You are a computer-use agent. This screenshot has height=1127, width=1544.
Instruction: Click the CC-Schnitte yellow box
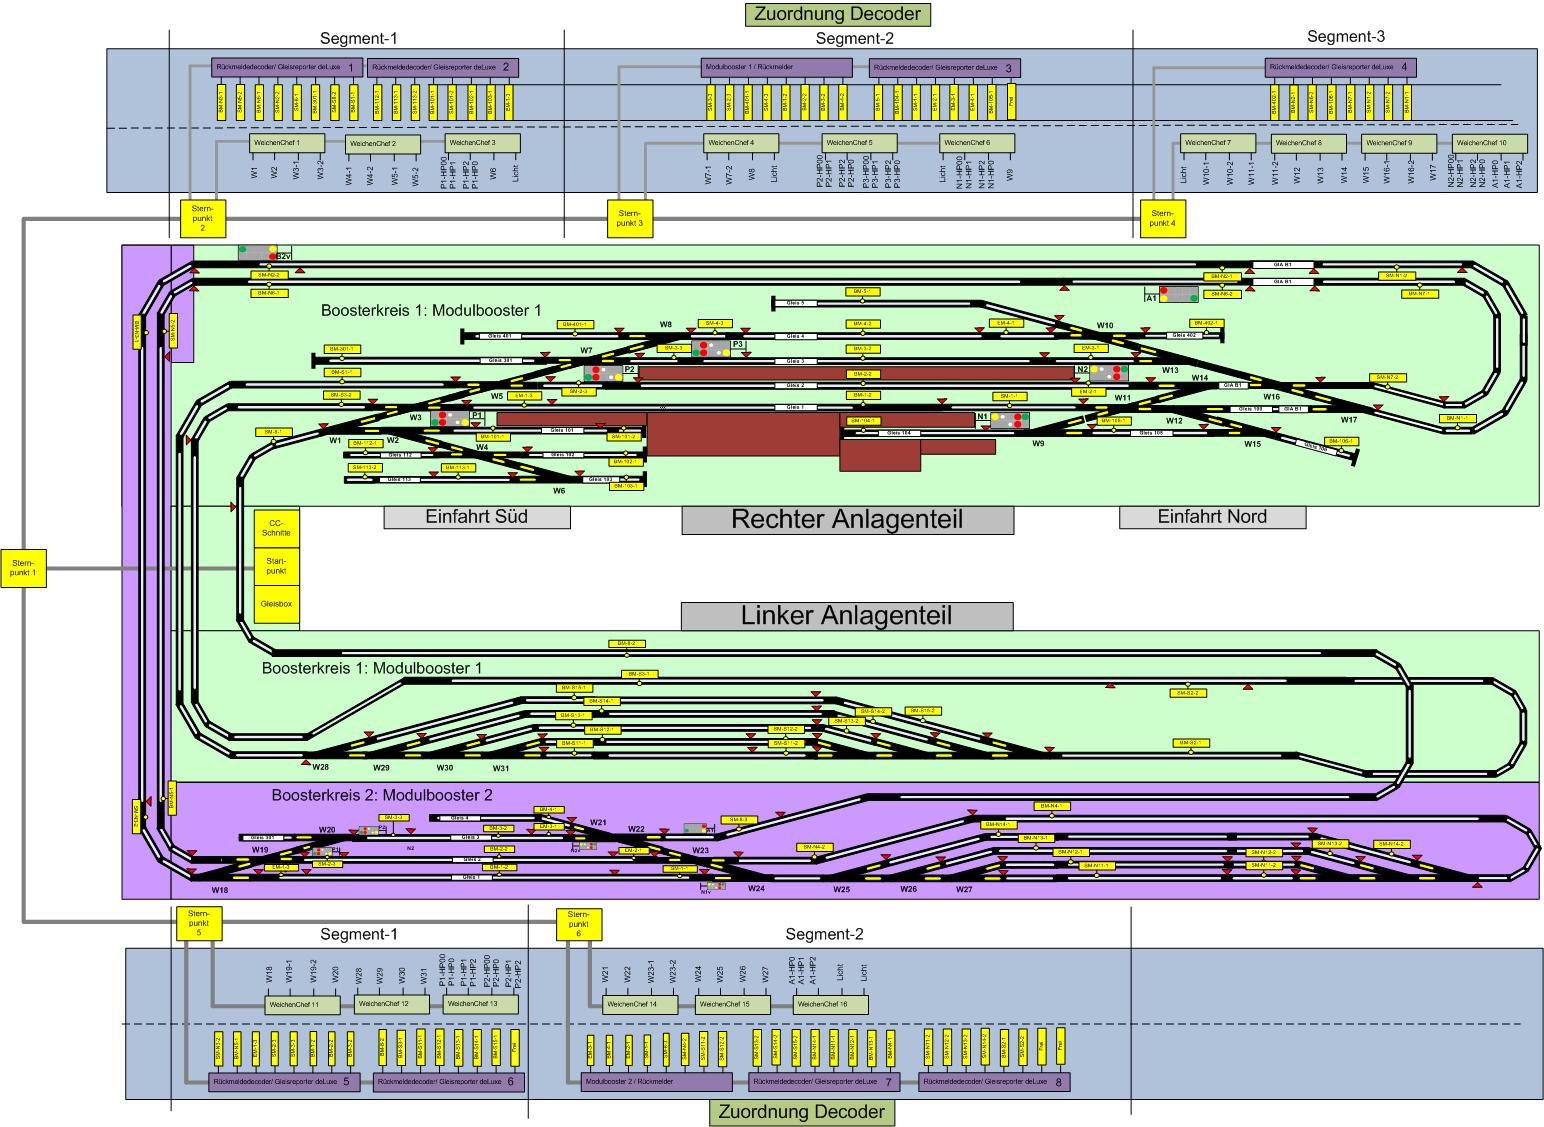click(x=277, y=528)
